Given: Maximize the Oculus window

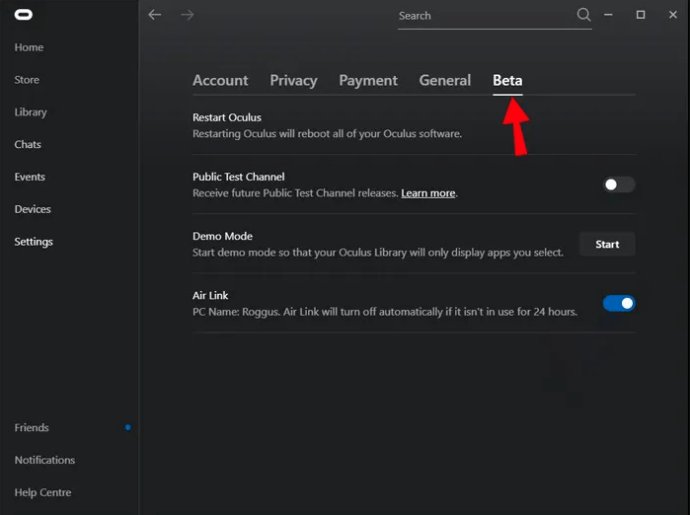Looking at the screenshot, I should coord(641,15).
